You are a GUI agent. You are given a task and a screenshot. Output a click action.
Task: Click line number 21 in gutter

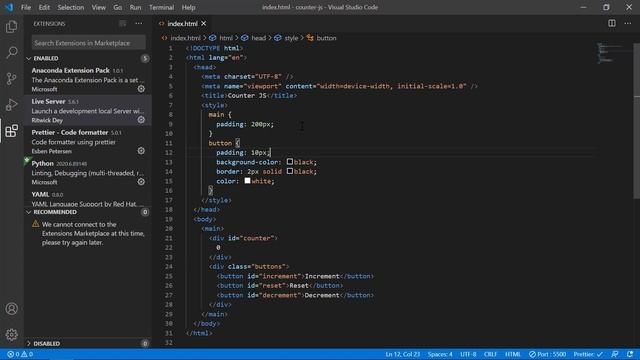pos(169,238)
